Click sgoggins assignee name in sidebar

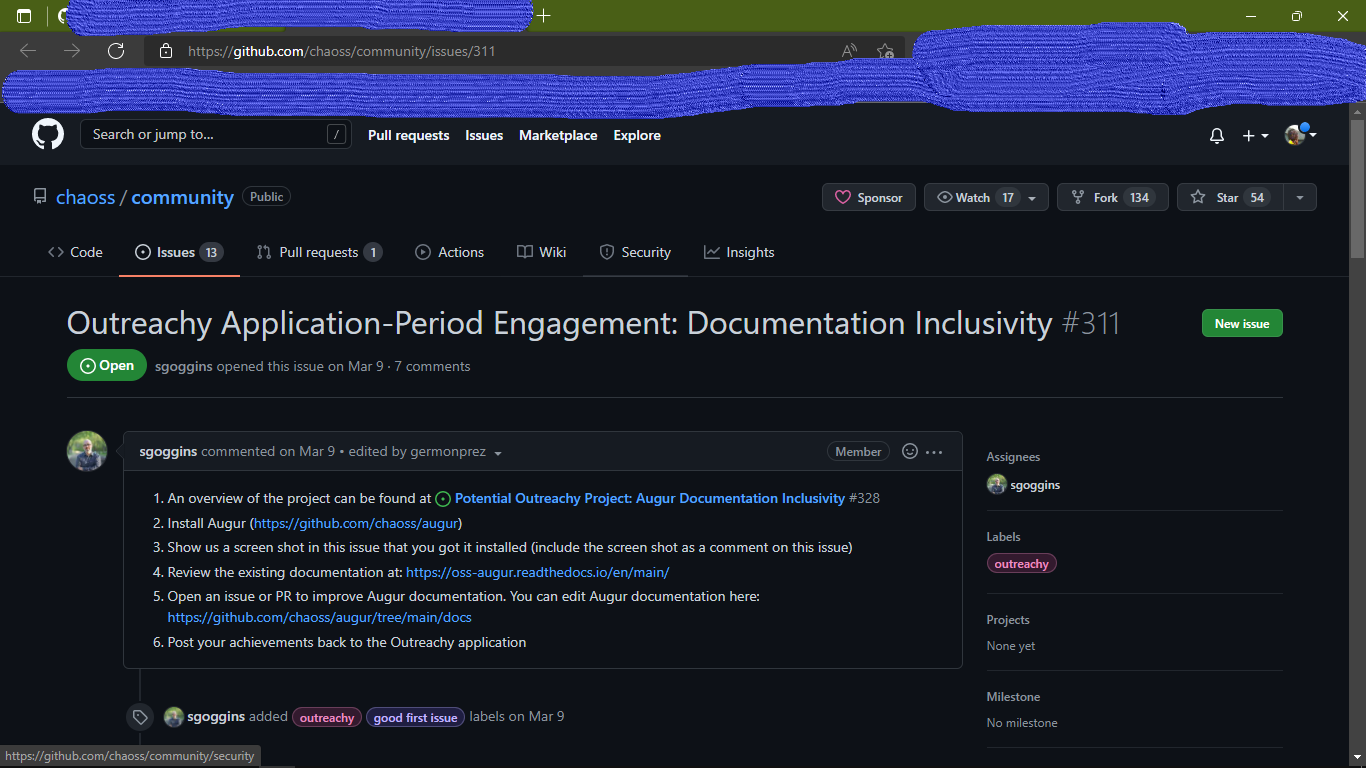[x=1035, y=485]
